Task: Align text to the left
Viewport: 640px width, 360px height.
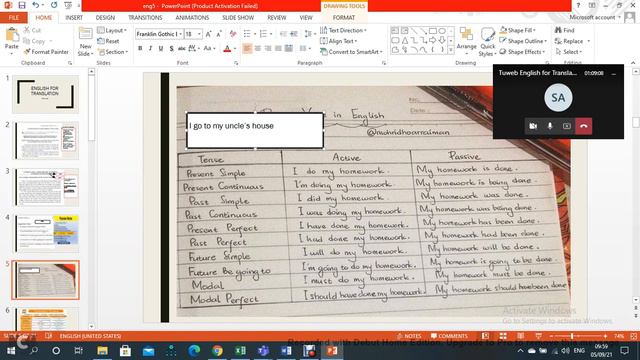Action: tap(247, 49)
